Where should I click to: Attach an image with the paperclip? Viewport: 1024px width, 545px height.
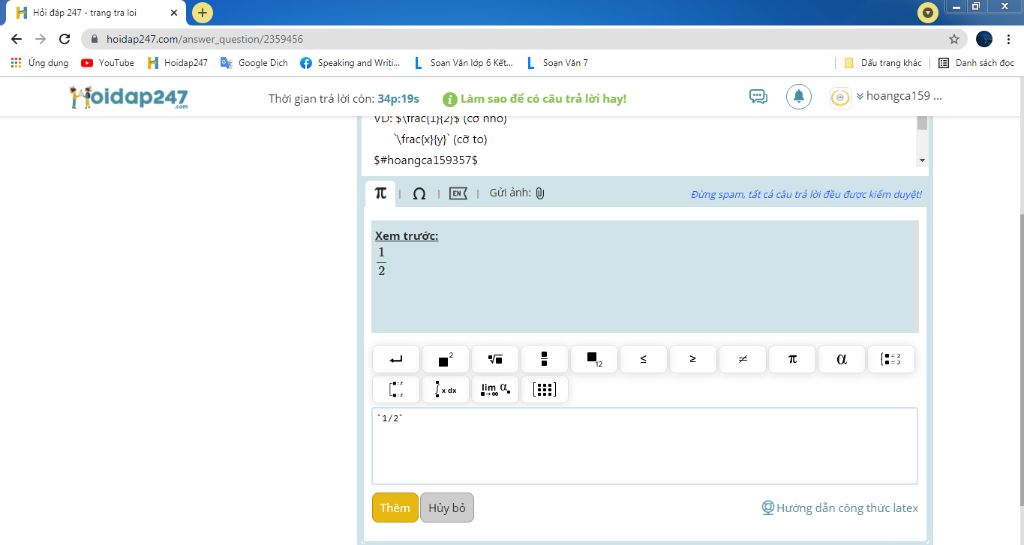tap(539, 193)
